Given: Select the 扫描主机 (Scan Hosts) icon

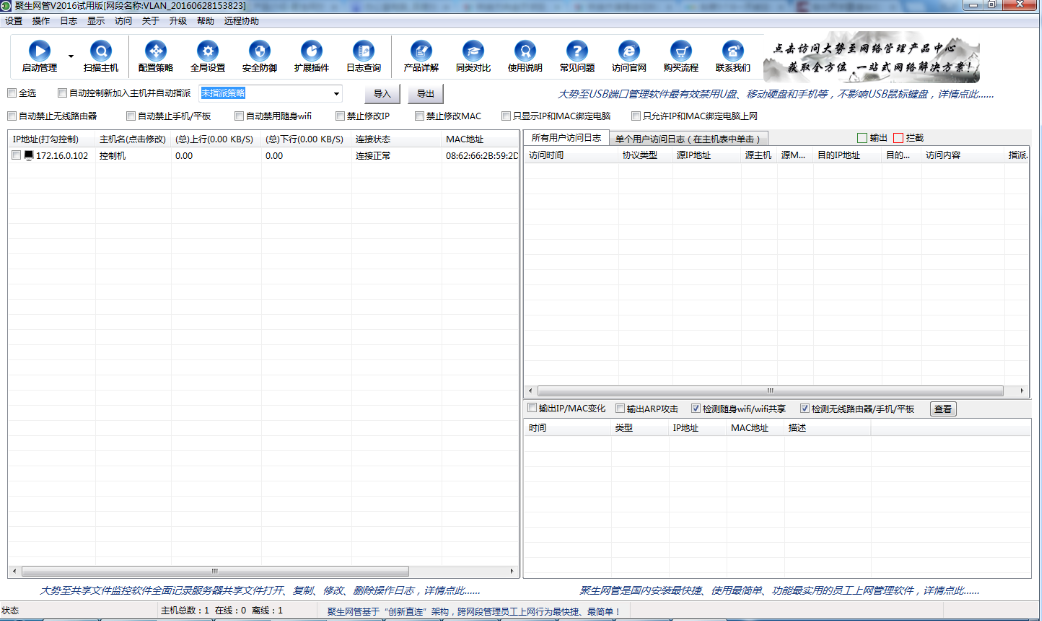Looking at the screenshot, I should pos(103,55).
